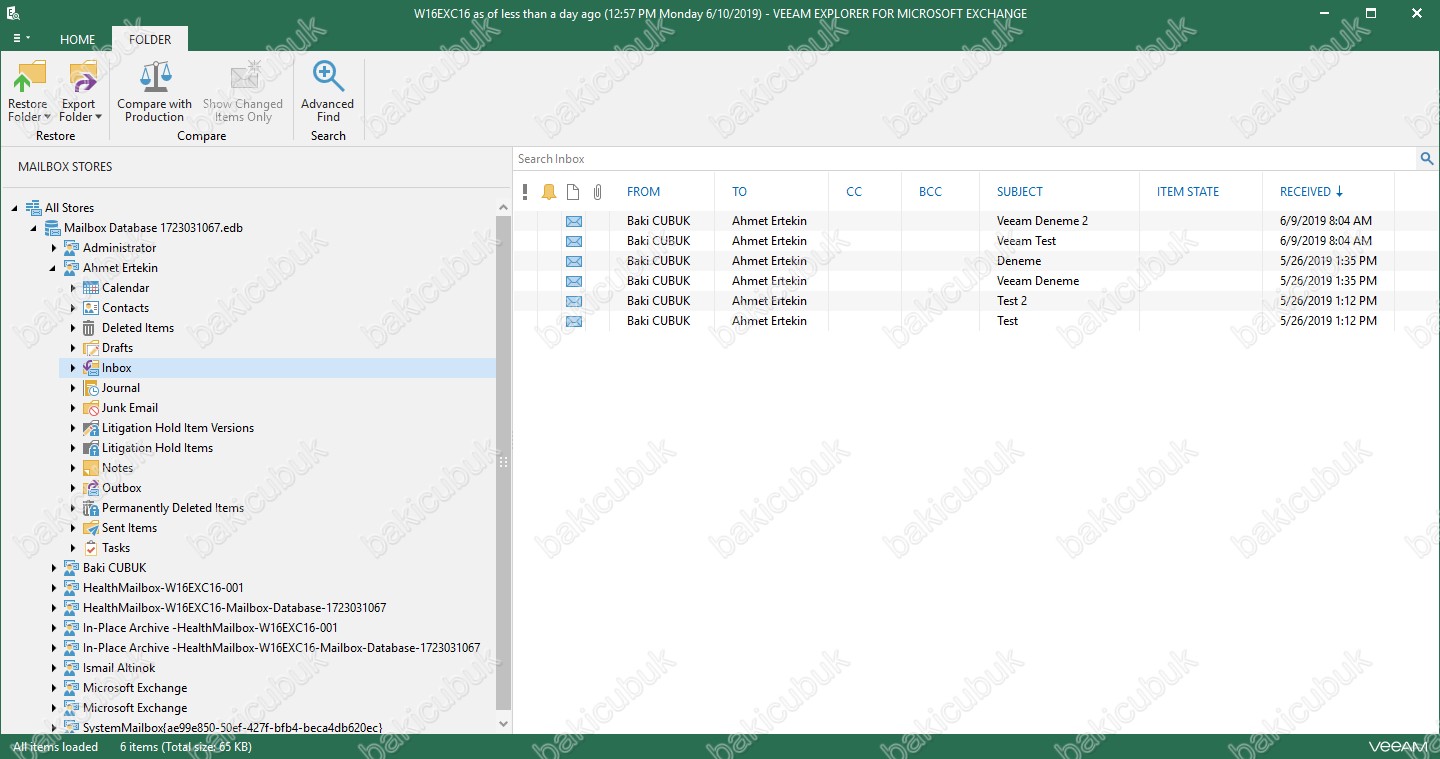Toggle RECEIVED column sort order
This screenshot has width=1440, height=759.
coord(1311,192)
